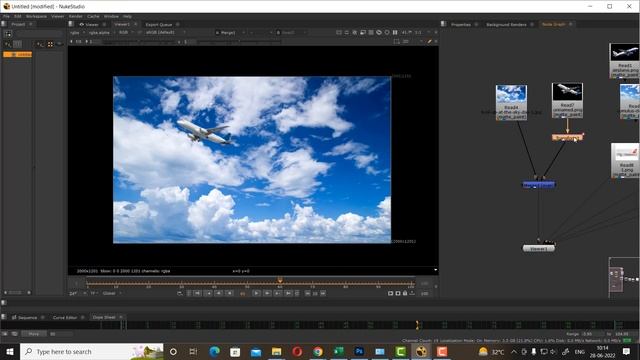Click the Read8 node thumbnail
The width and height of the screenshot is (640, 360).
pos(626,152)
